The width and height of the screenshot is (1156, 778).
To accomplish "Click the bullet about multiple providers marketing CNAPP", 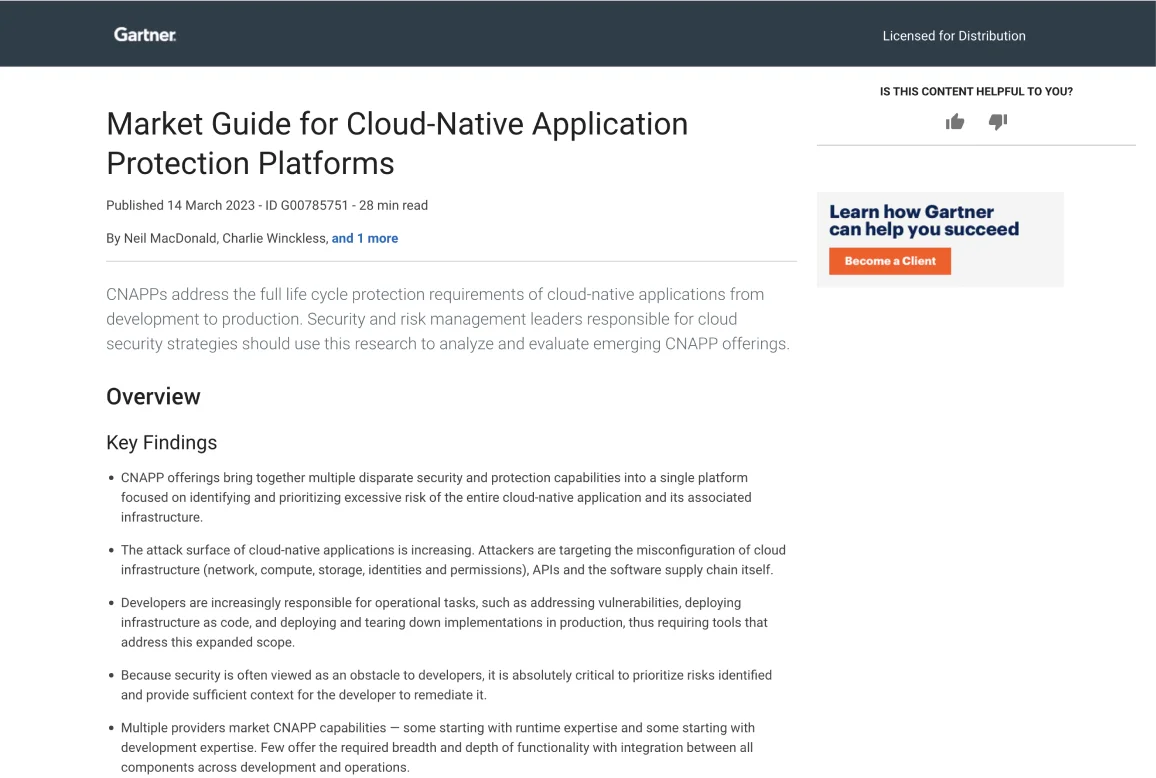I will (x=437, y=747).
